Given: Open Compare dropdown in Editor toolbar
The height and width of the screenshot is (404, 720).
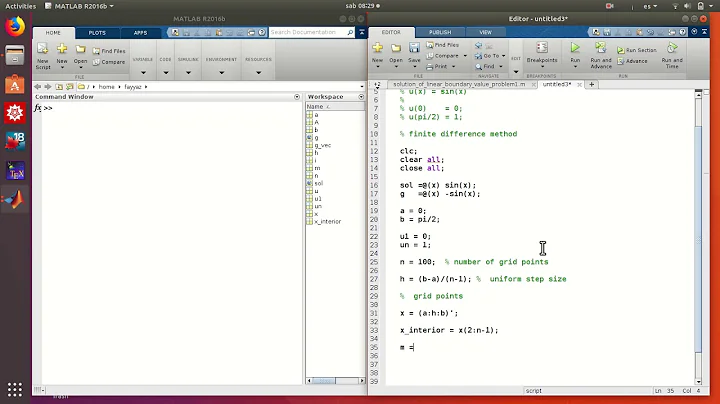Looking at the screenshot, I should (x=465, y=56).
